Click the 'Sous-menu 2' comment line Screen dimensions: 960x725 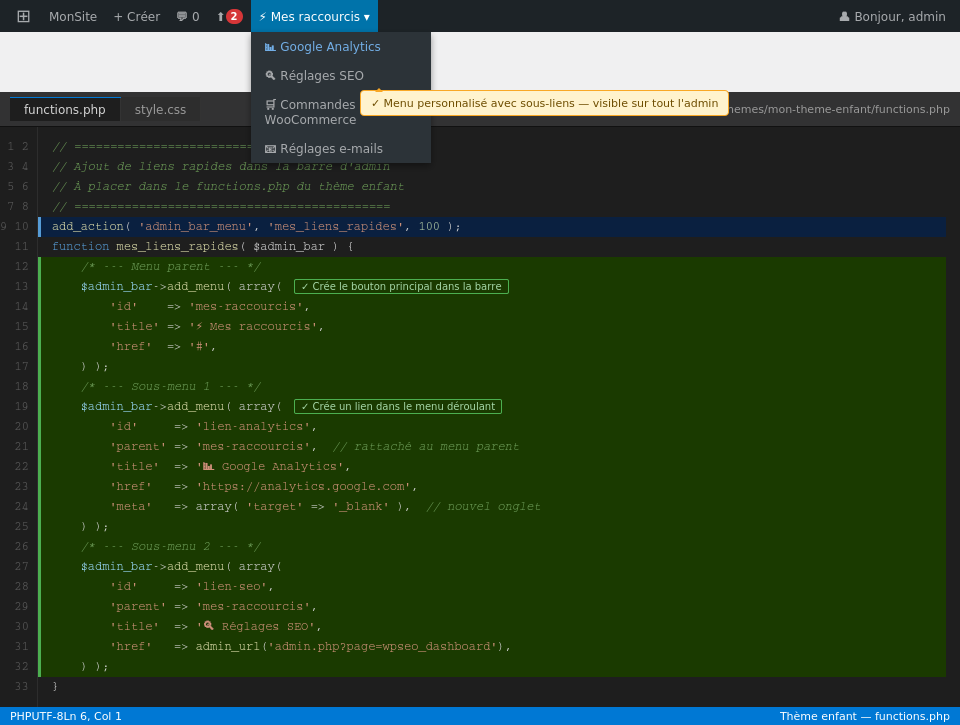click(171, 546)
